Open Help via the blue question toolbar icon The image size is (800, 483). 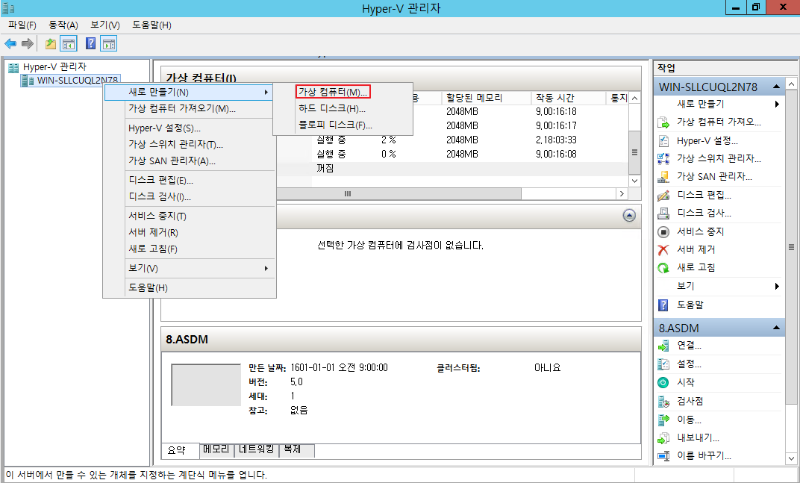coord(91,44)
